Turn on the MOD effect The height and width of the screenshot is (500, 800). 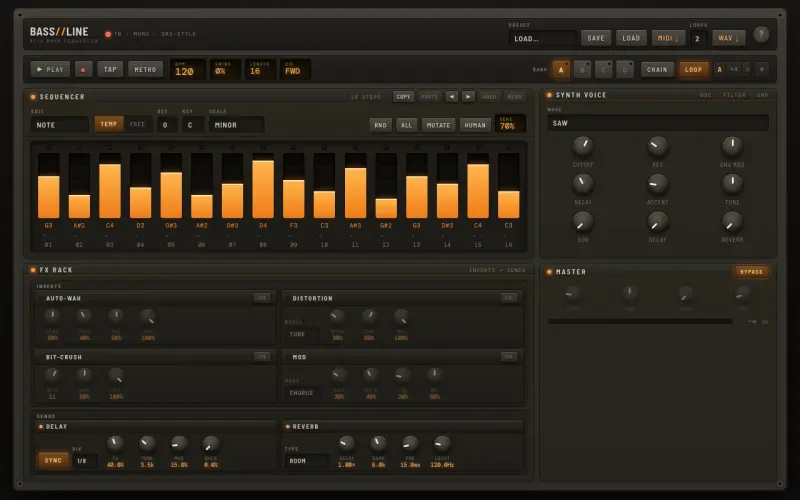(509, 357)
